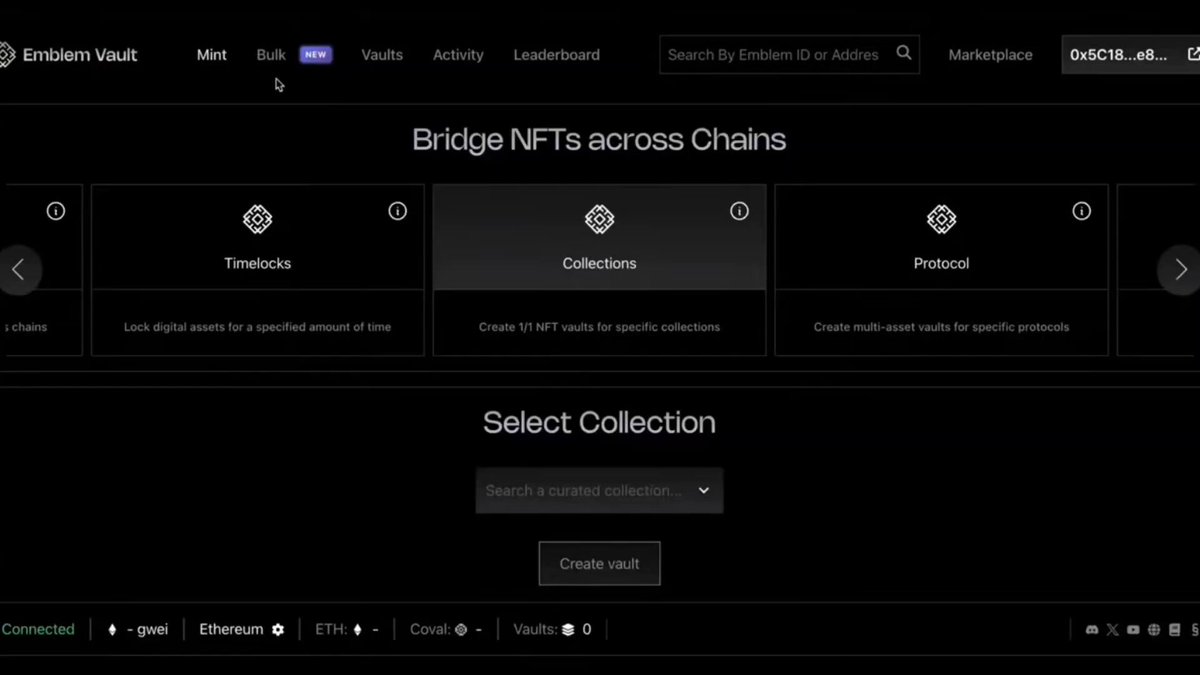Click the external link icon beside wallet address
1200x675 pixels.
pyautogui.click(x=1193, y=54)
